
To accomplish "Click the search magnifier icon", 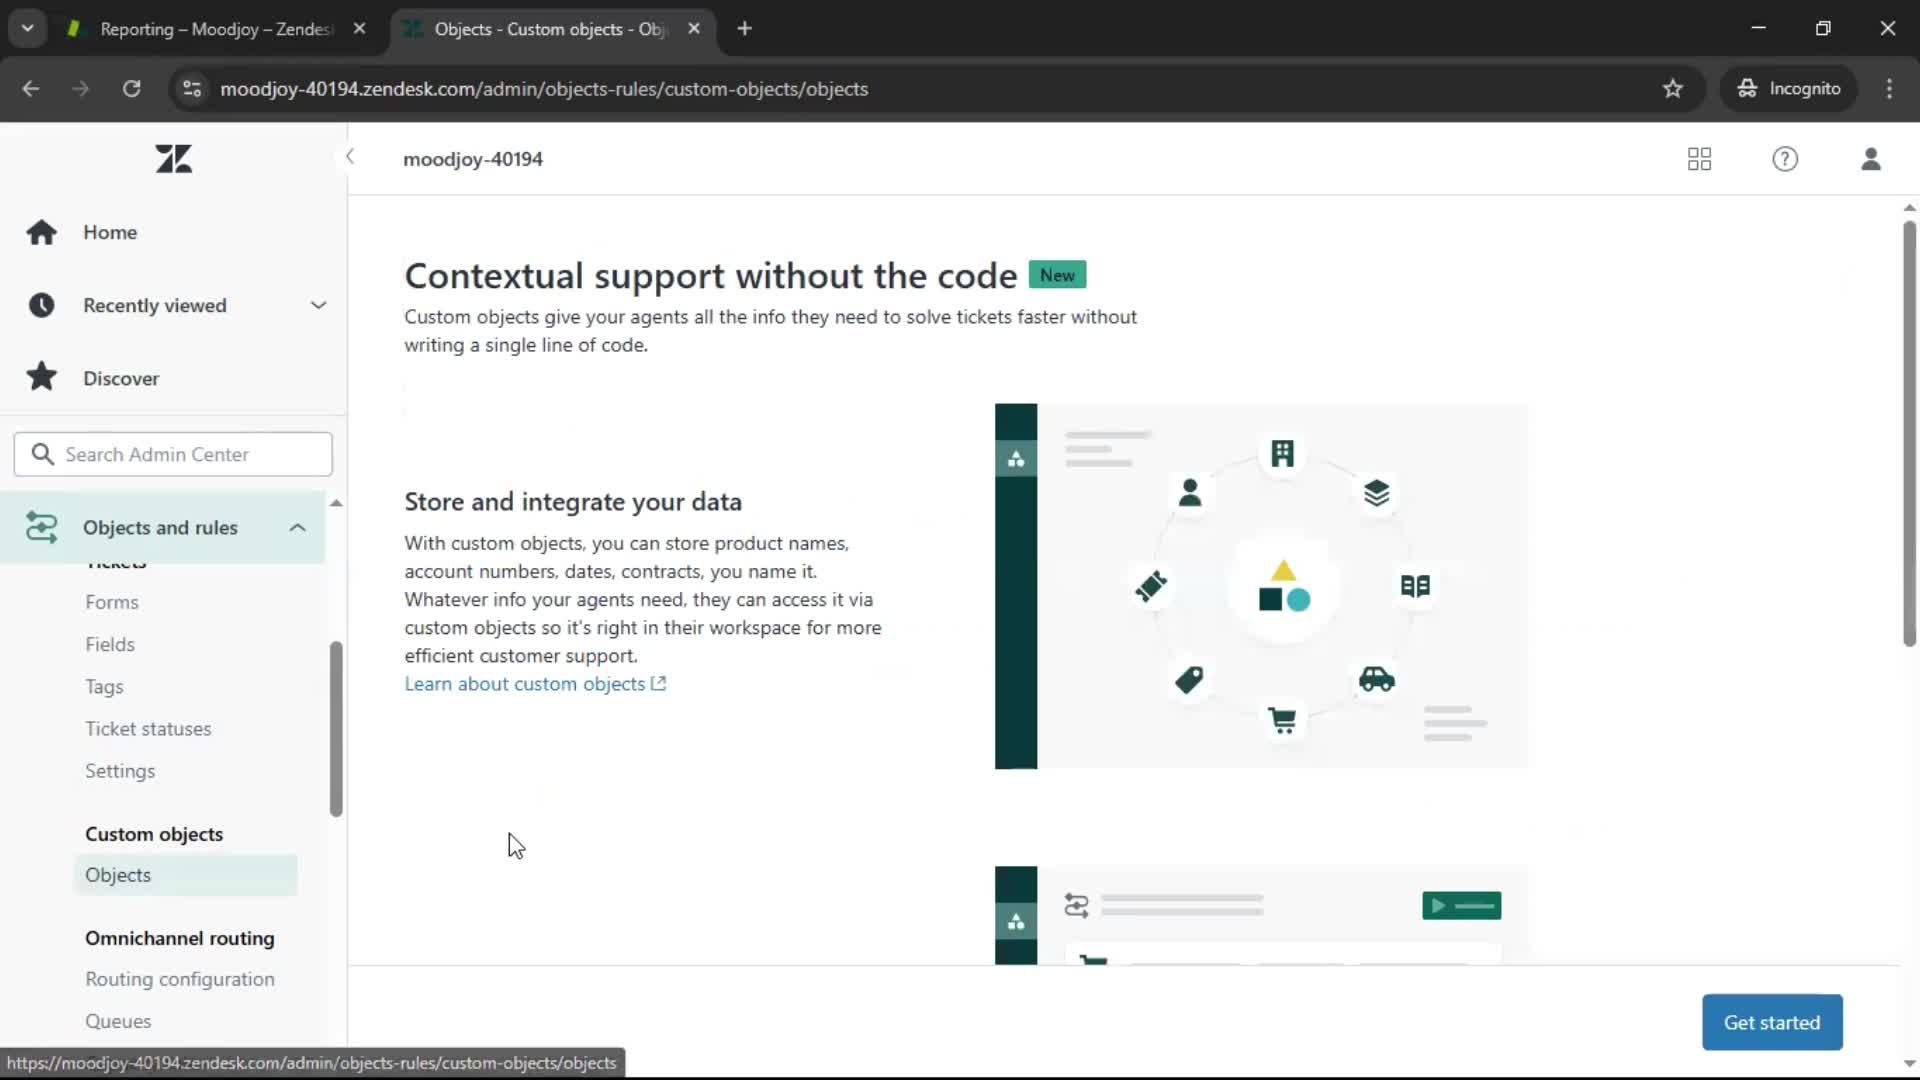I will tap(42, 454).
